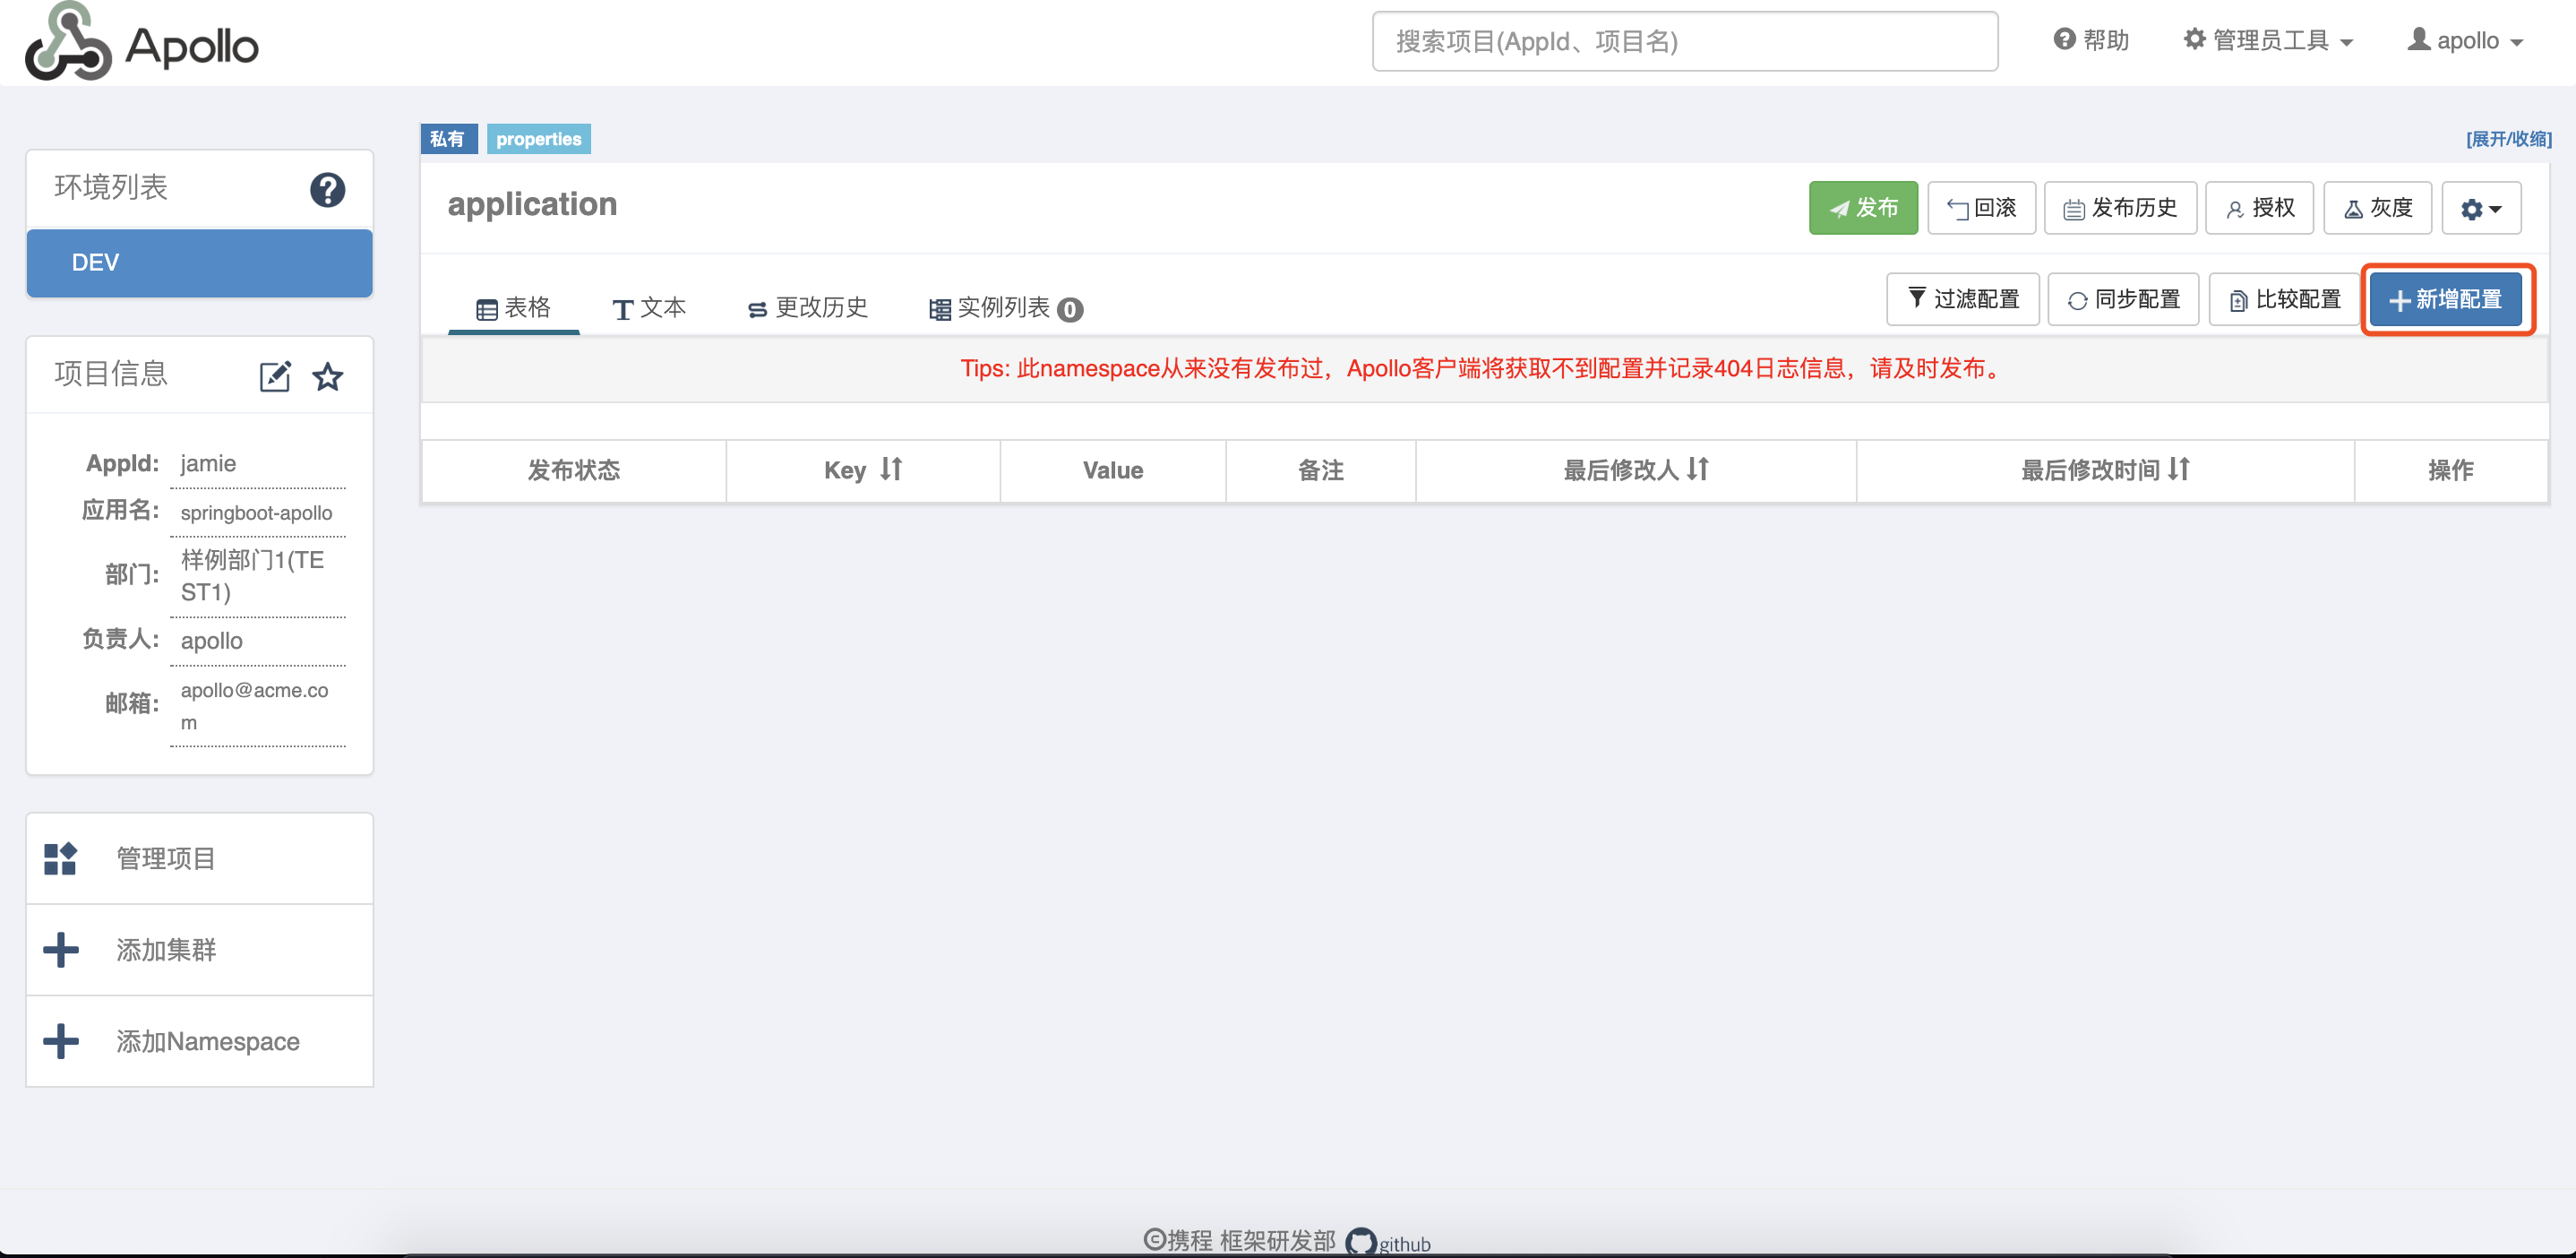Open the apollo user account dropdown
2576x1258 pixels.
(2465, 40)
